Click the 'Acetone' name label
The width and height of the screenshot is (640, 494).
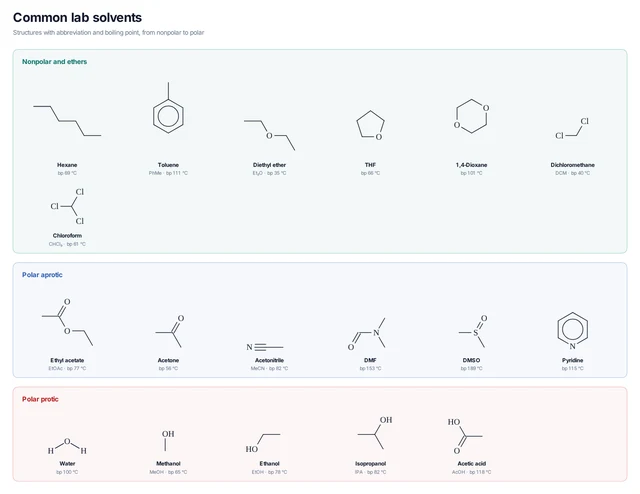pos(168,360)
